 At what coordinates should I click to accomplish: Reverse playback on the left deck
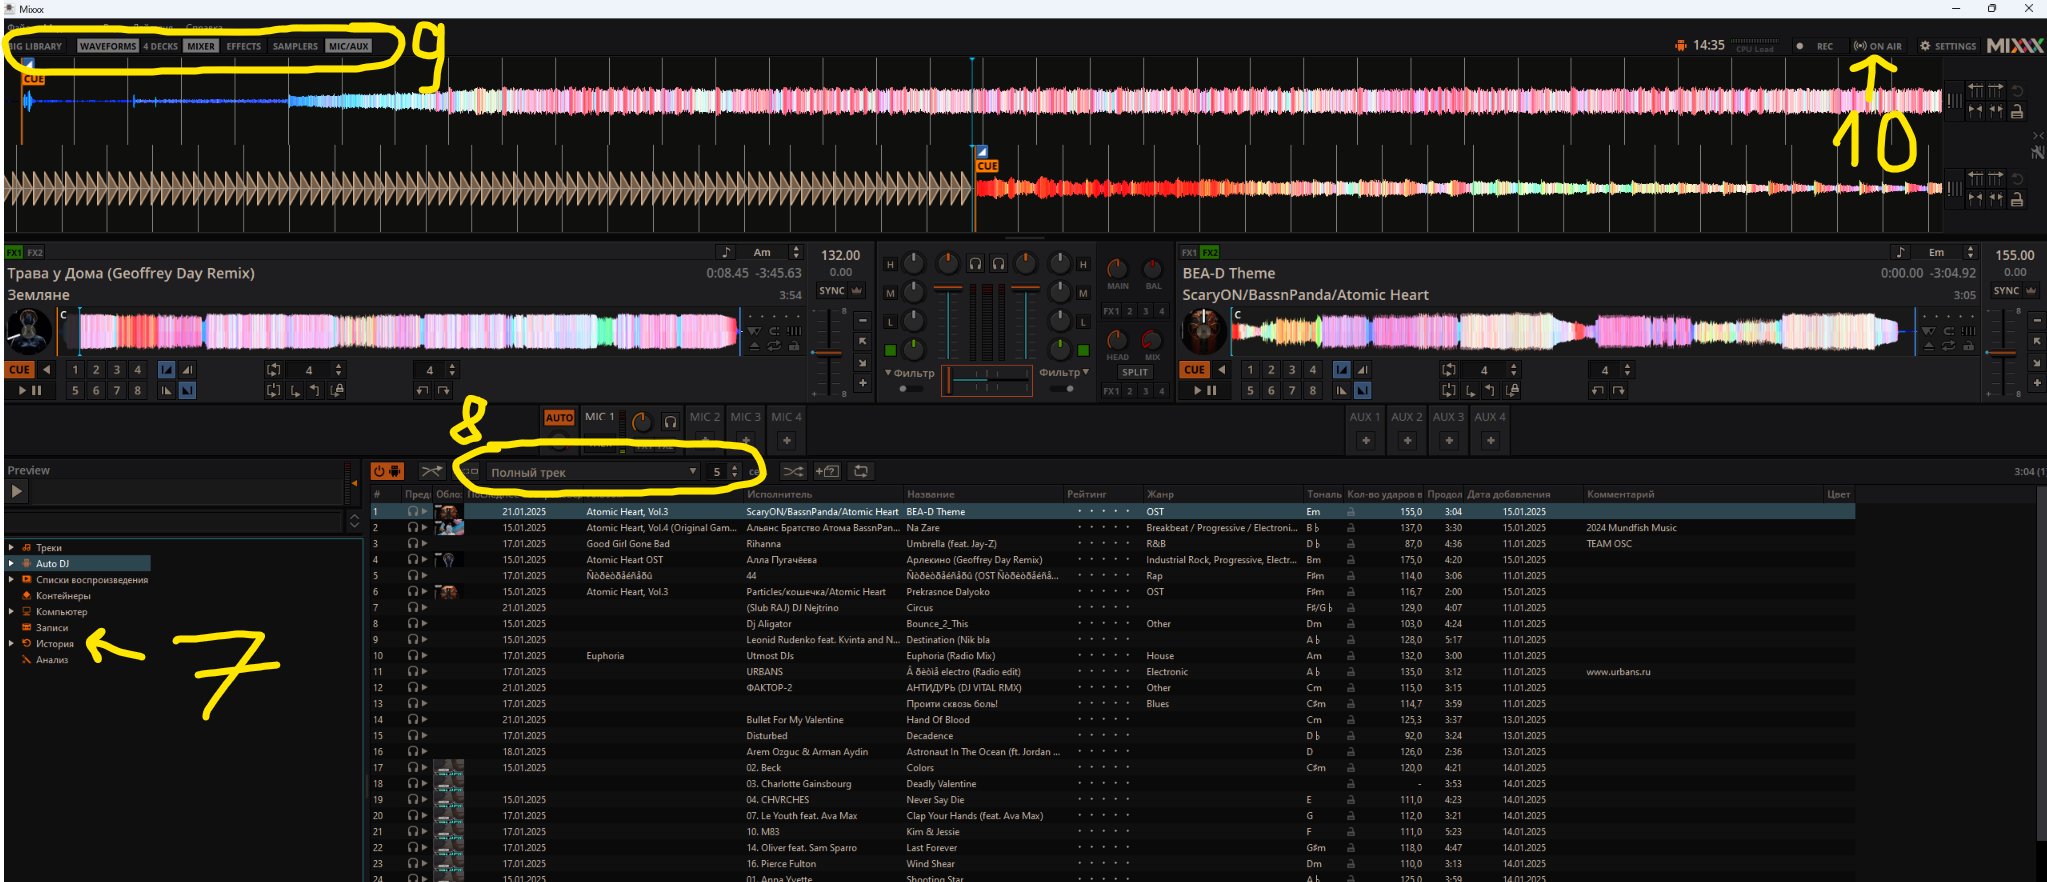(x=46, y=370)
